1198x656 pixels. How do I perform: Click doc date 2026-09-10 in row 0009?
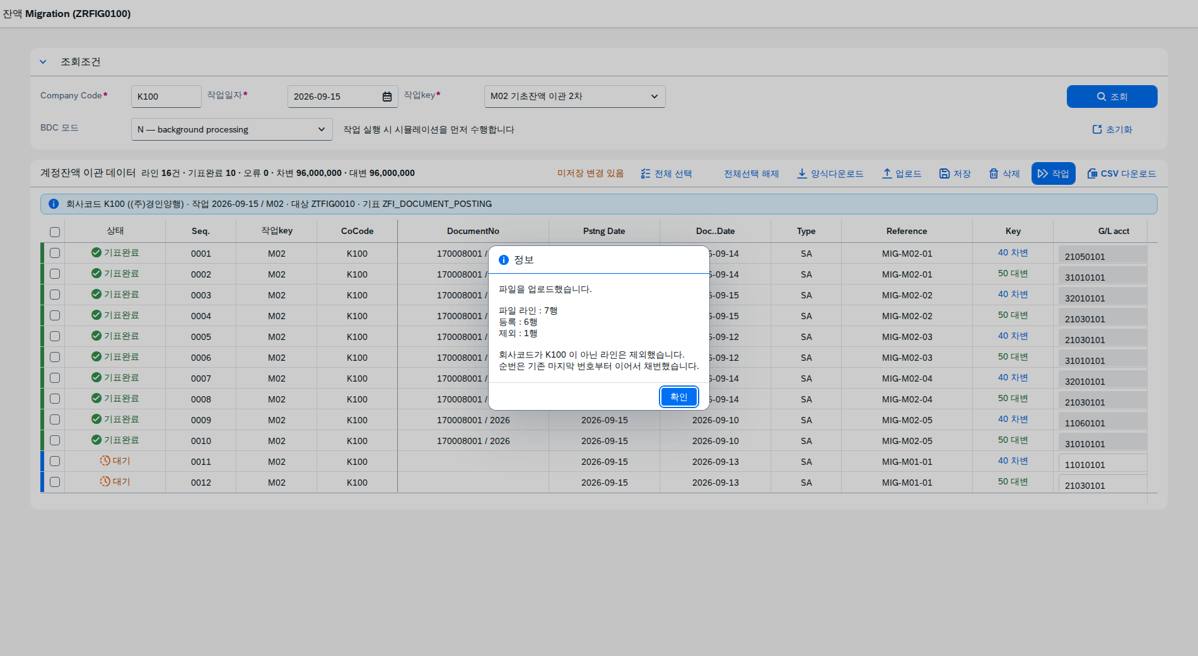point(715,420)
